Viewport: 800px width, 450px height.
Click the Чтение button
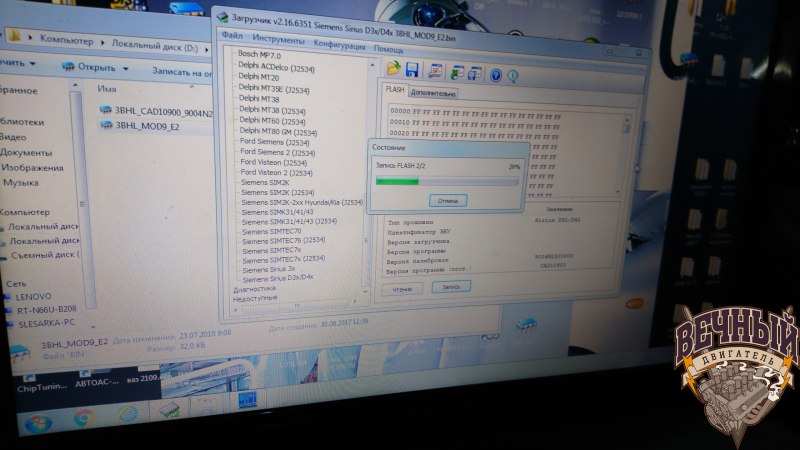click(402, 288)
